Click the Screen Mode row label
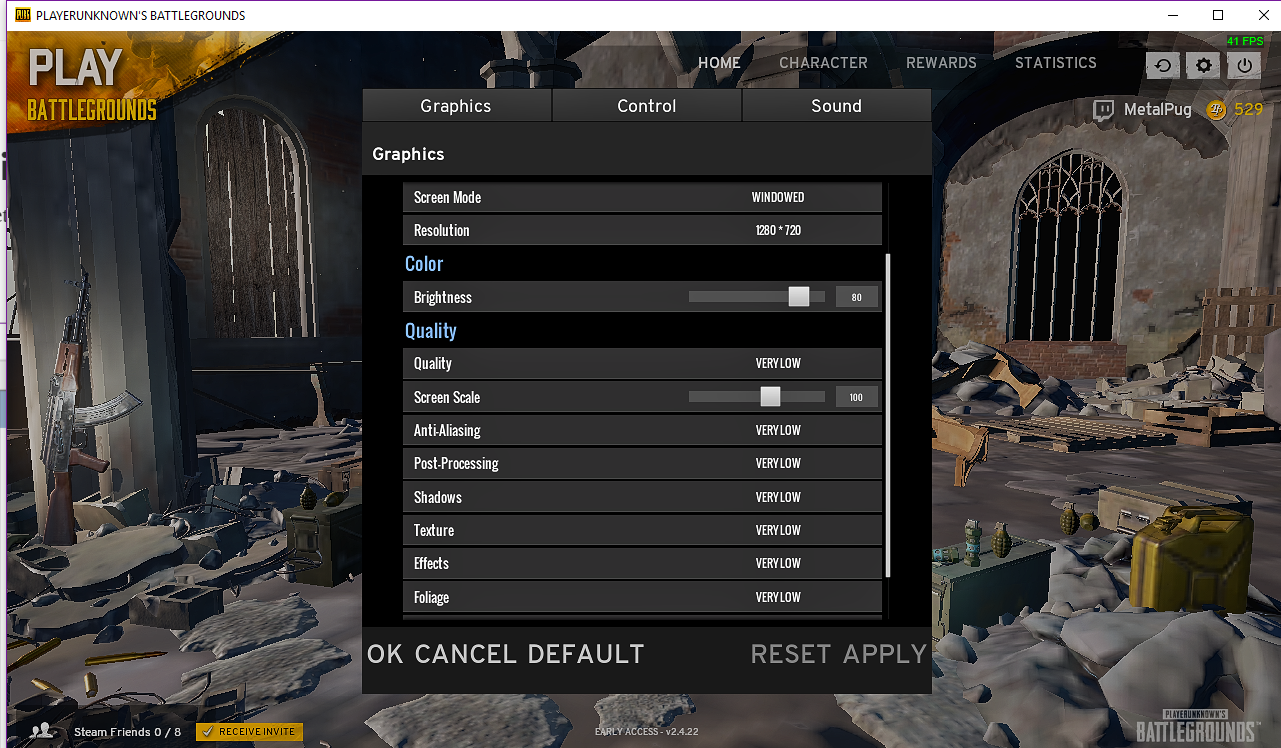 448,198
